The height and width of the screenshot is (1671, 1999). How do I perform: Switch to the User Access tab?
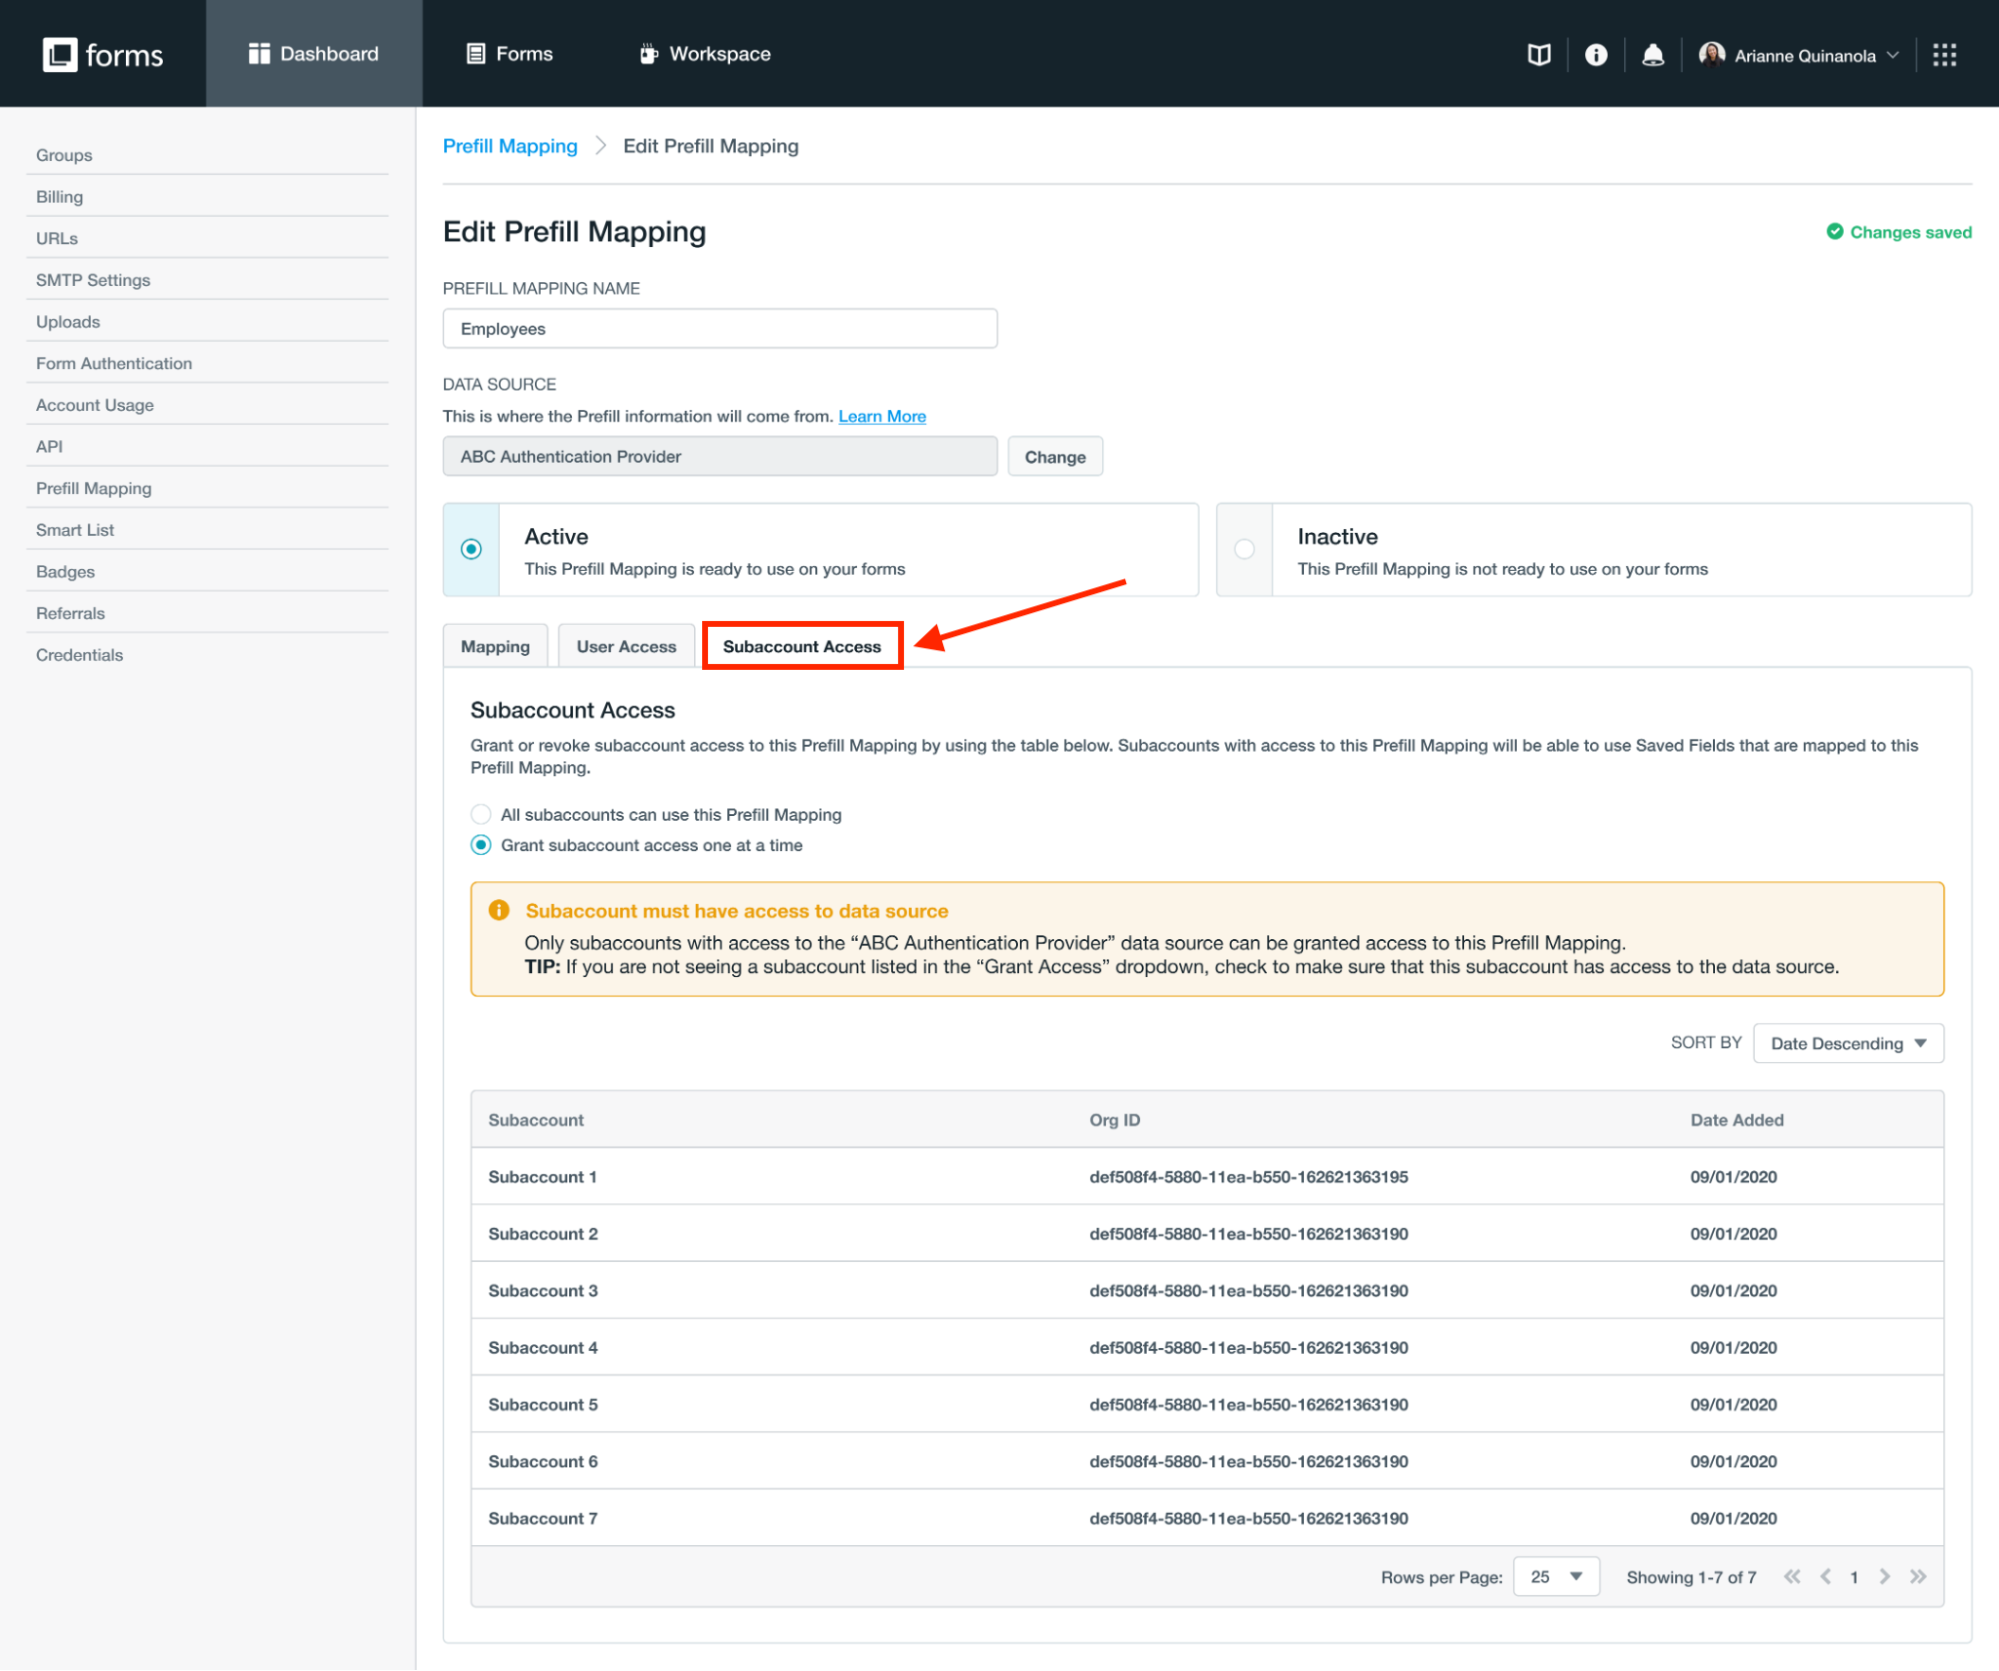tap(626, 646)
